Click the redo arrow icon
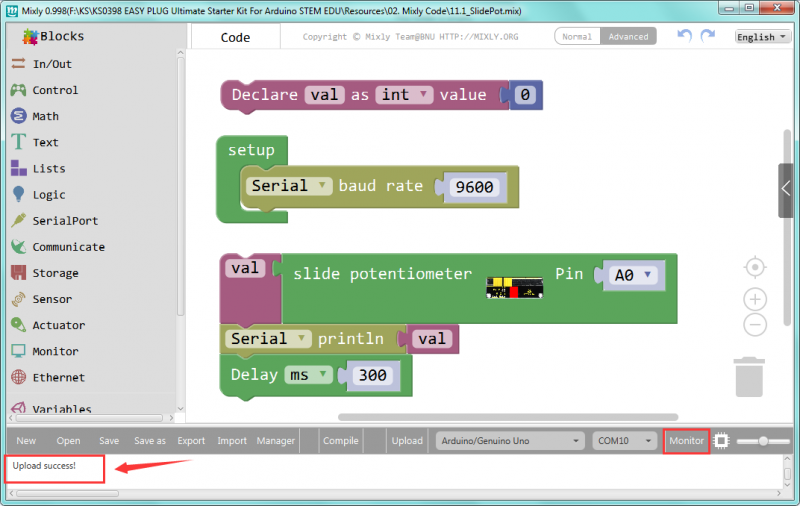The image size is (800, 506). (708, 36)
